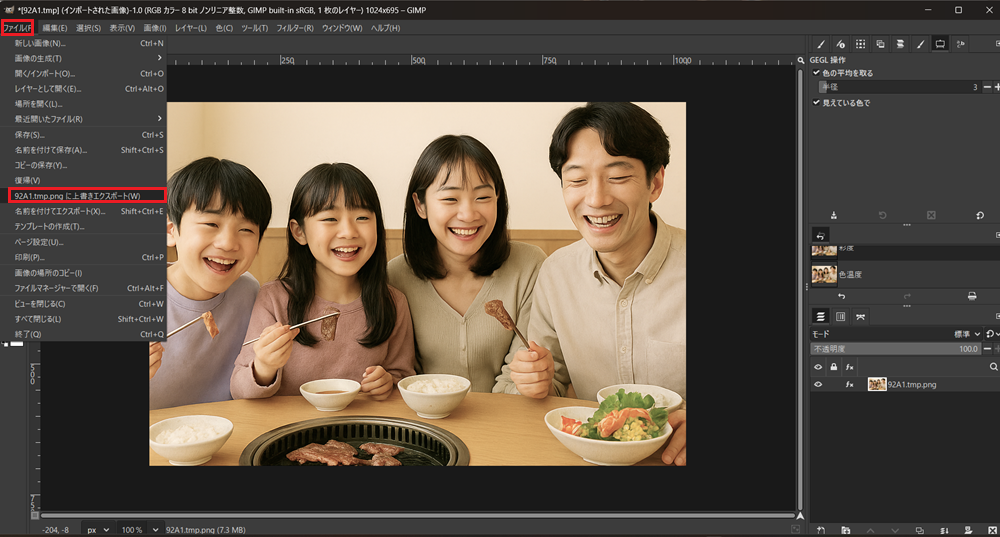This screenshot has width=1000, height=537.
Task: Toggle the fx column header in Layers
Action: [x=849, y=367]
